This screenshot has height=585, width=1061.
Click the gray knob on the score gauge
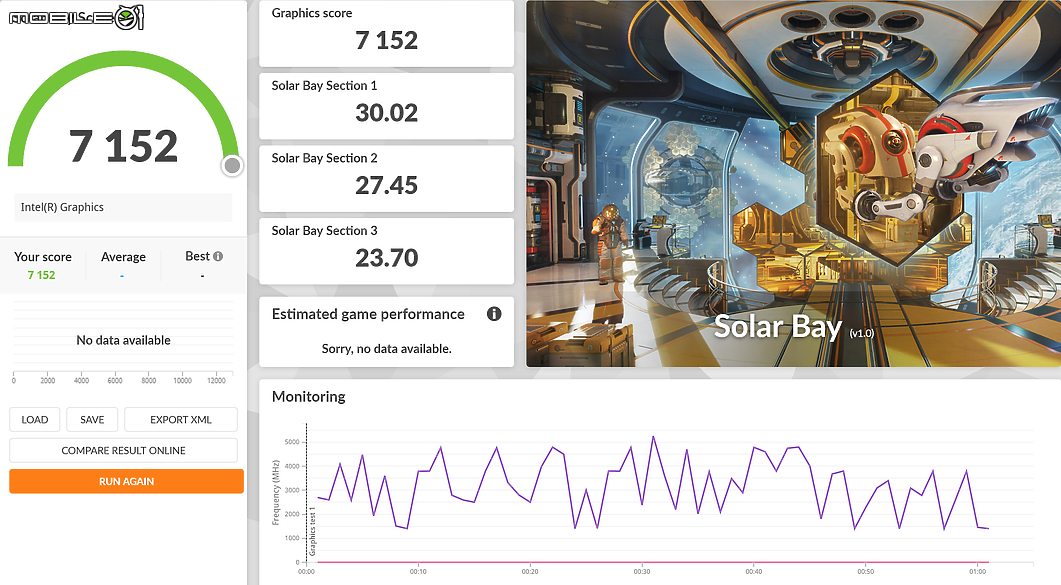[232, 165]
